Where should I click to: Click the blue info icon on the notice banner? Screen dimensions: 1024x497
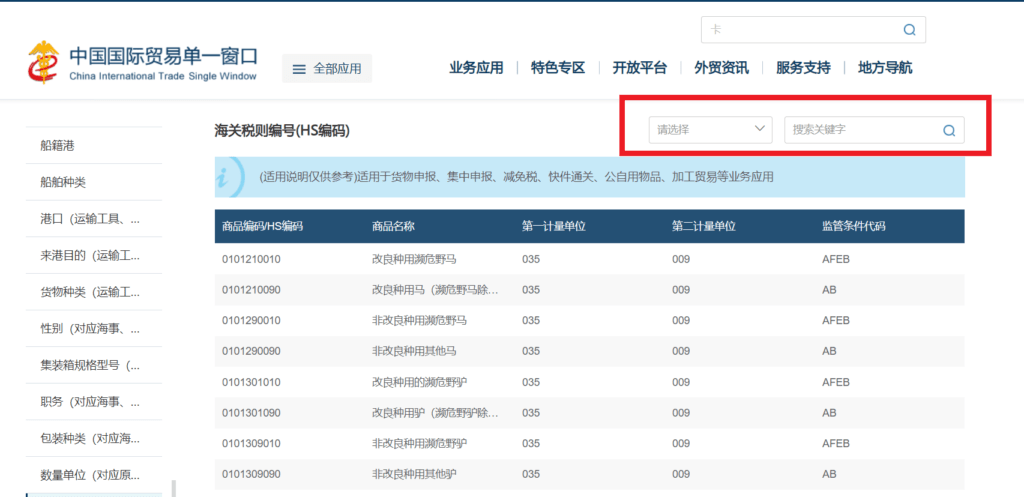(x=230, y=176)
